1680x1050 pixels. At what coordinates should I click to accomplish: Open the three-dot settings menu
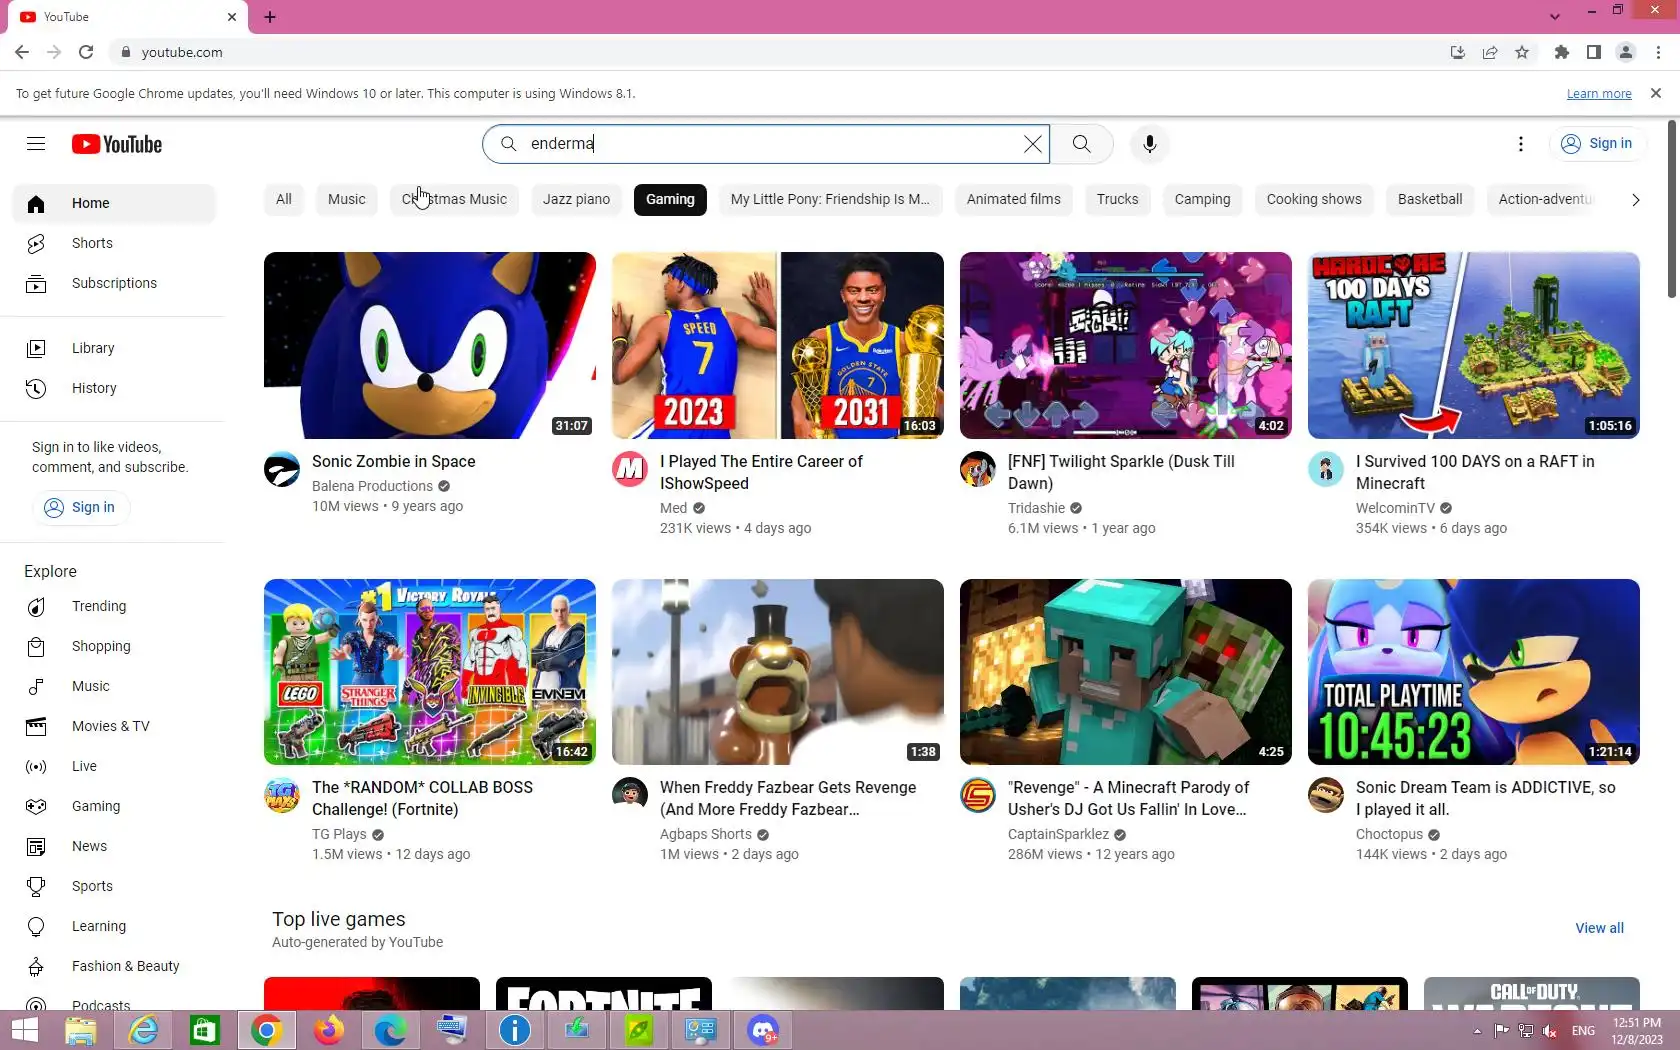(x=1521, y=144)
